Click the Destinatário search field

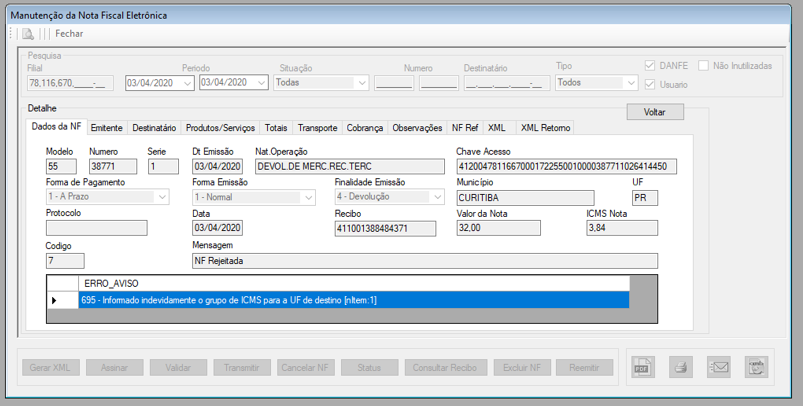pos(507,83)
